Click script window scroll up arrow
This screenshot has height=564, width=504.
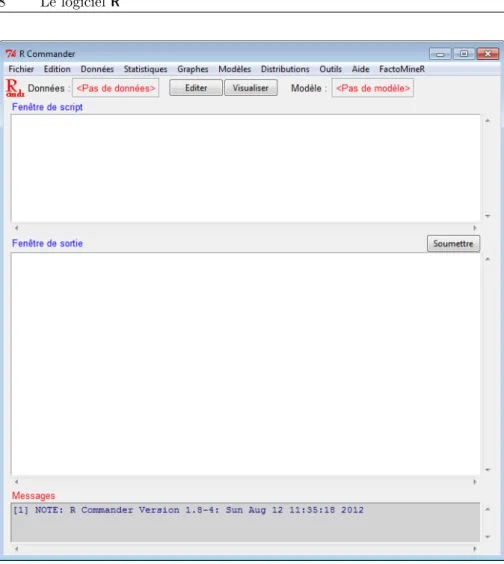coord(488,120)
